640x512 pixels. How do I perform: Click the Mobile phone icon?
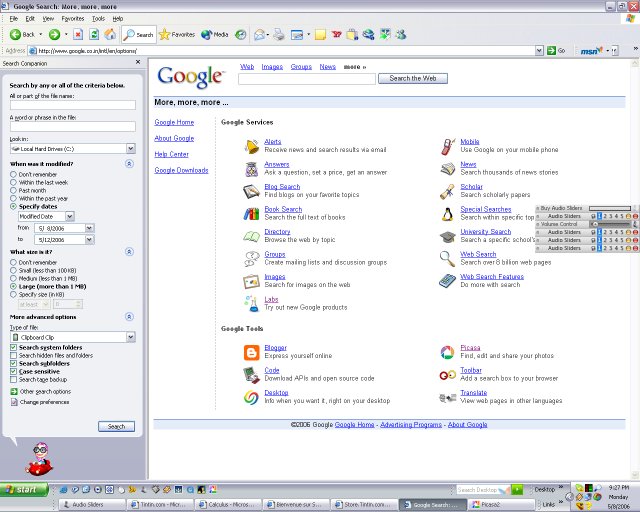(448, 146)
